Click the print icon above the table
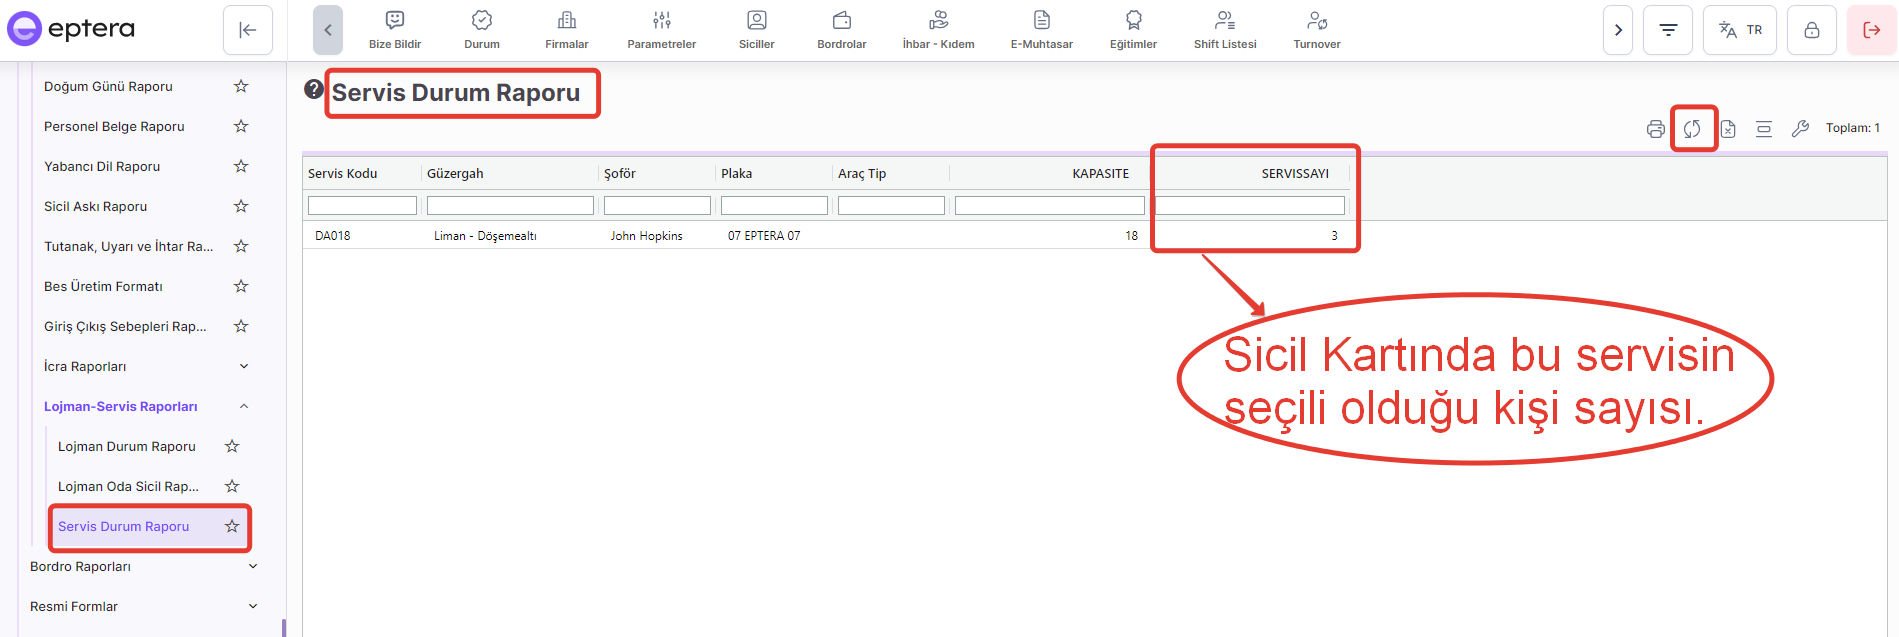This screenshot has width=1899, height=637. coord(1655,129)
